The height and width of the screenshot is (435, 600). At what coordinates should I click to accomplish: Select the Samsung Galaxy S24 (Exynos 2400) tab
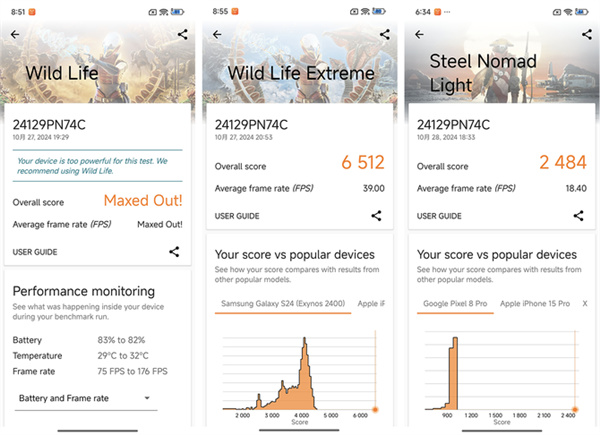(x=283, y=303)
